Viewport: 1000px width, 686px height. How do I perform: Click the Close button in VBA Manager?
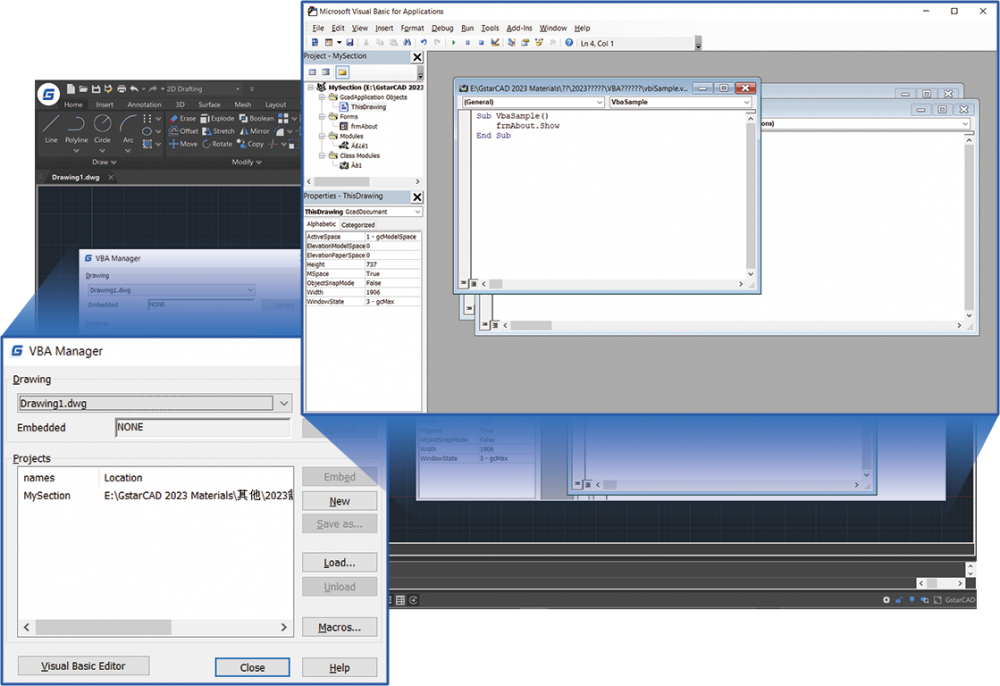tap(253, 667)
